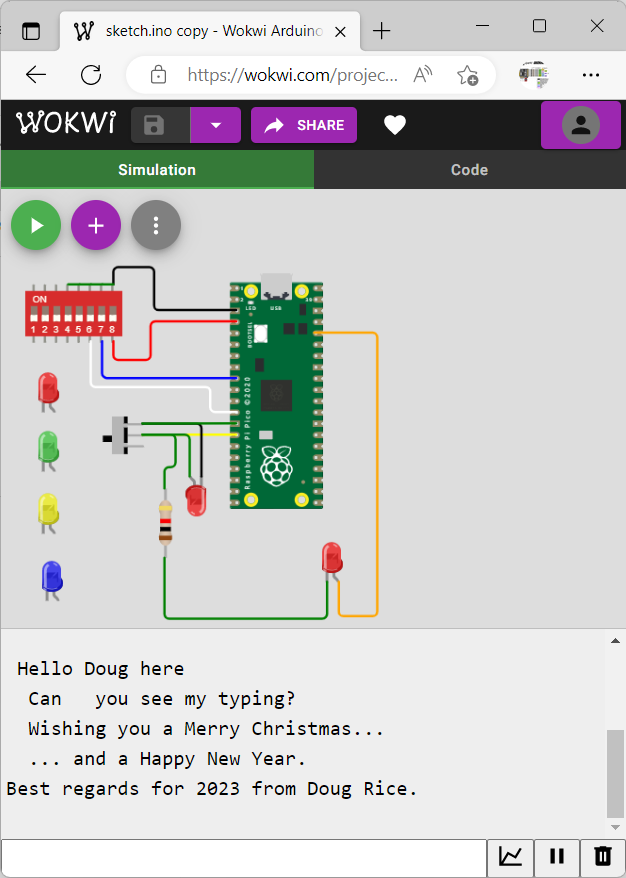Click the text 'Hello Doug here'
The width and height of the screenshot is (626, 878).
[101, 669]
